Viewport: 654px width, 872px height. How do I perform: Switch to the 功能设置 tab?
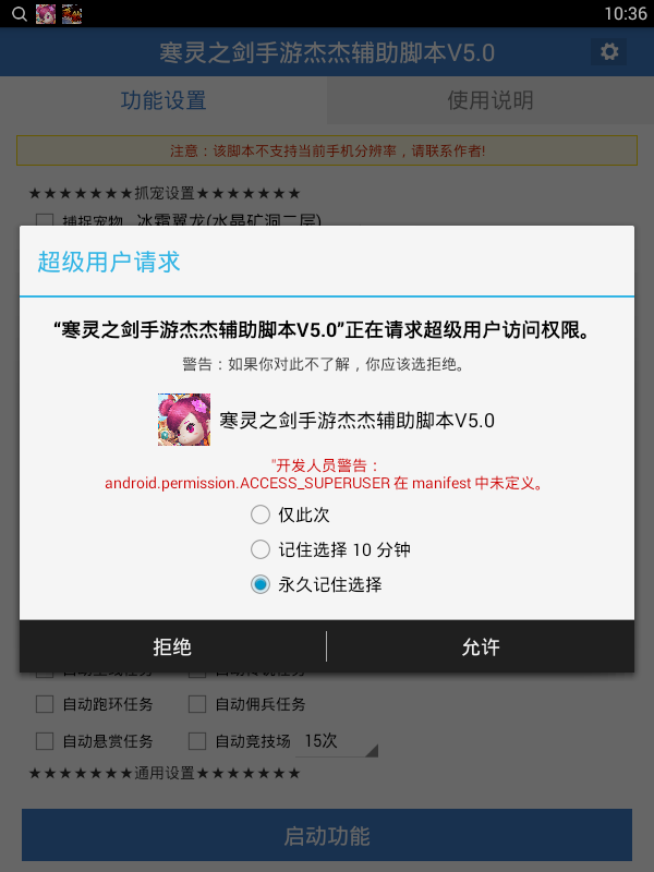164,101
